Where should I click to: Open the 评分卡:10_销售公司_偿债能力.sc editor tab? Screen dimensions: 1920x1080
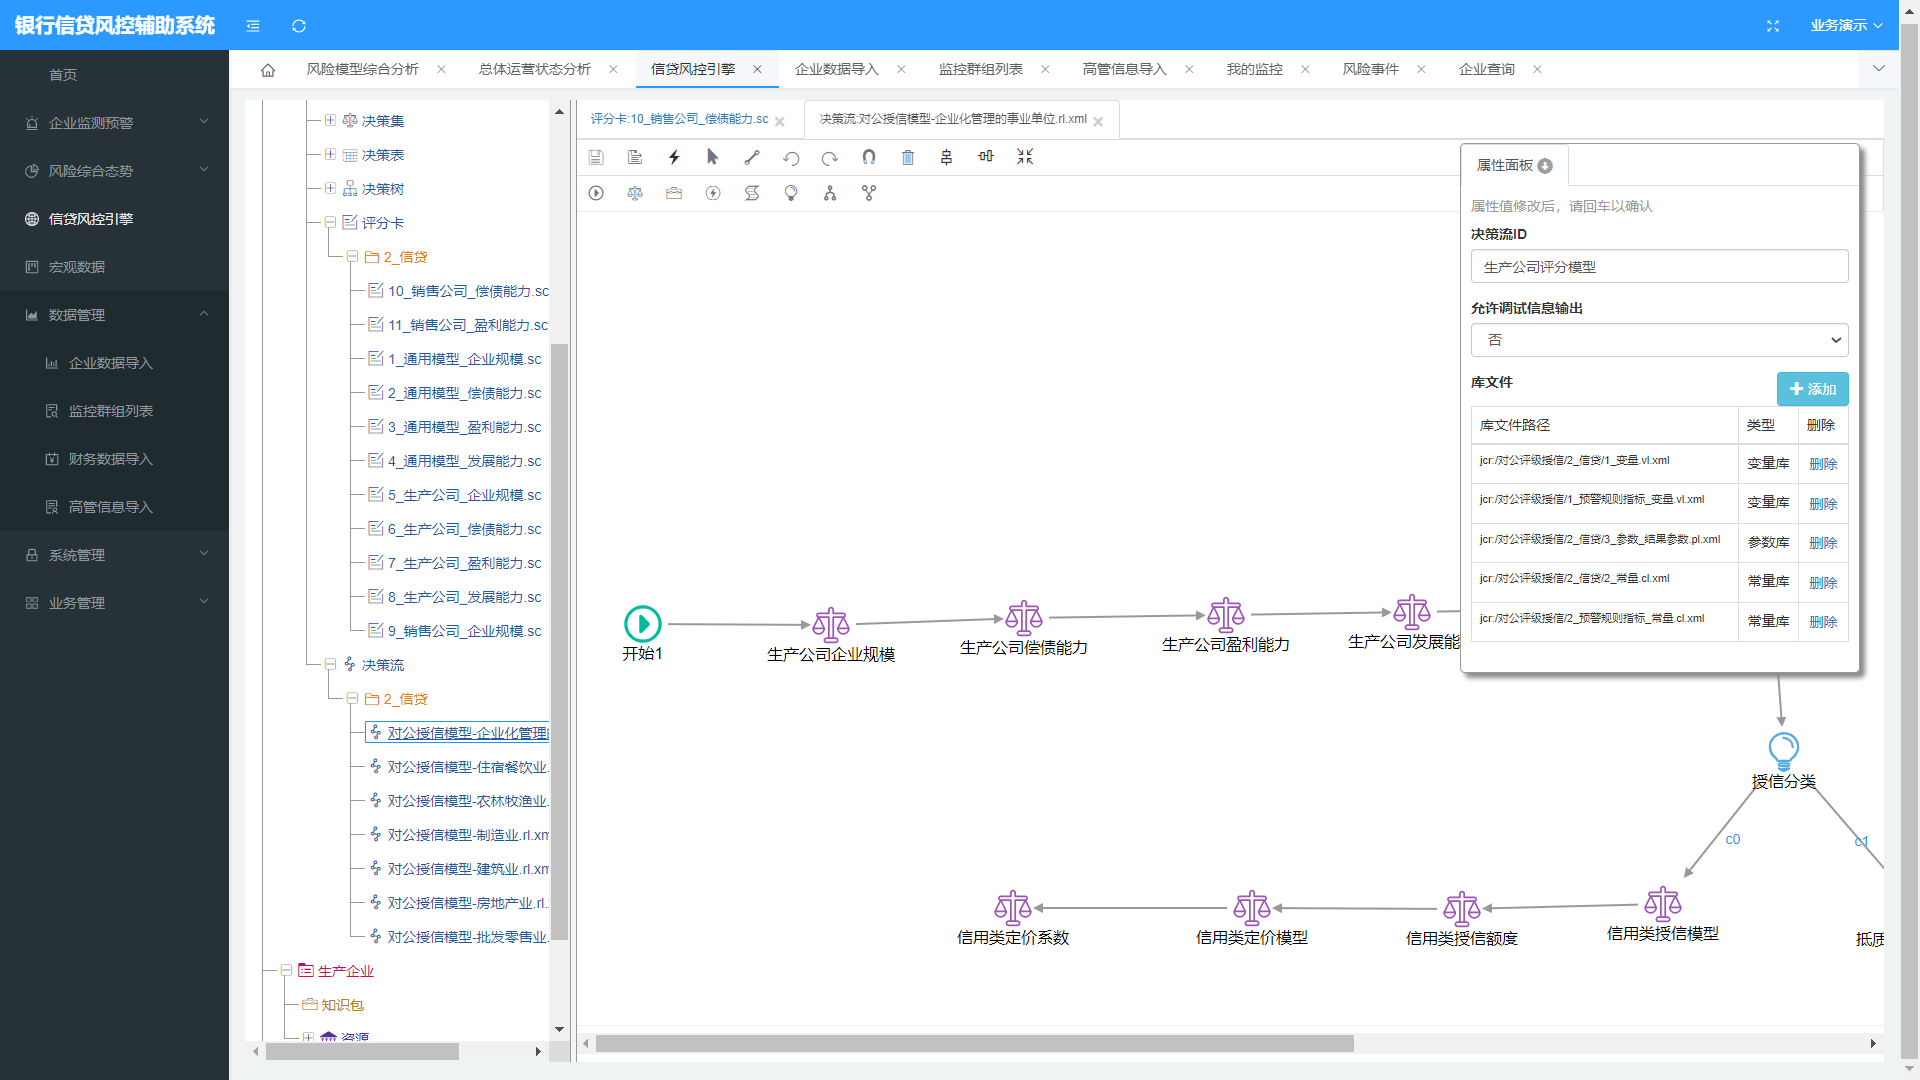pyautogui.click(x=679, y=119)
